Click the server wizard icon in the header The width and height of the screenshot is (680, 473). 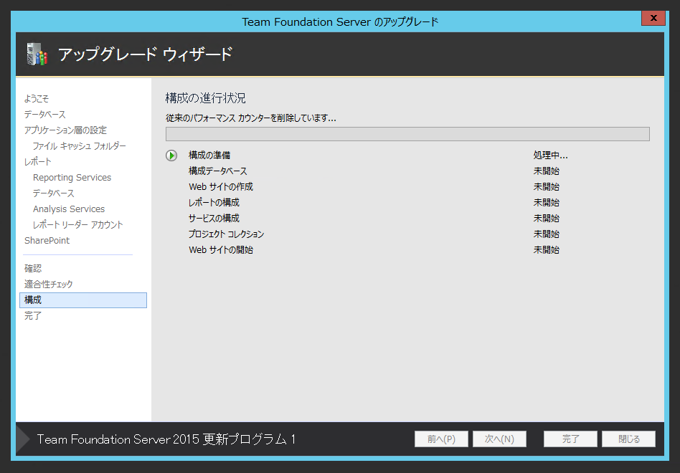coord(37,55)
